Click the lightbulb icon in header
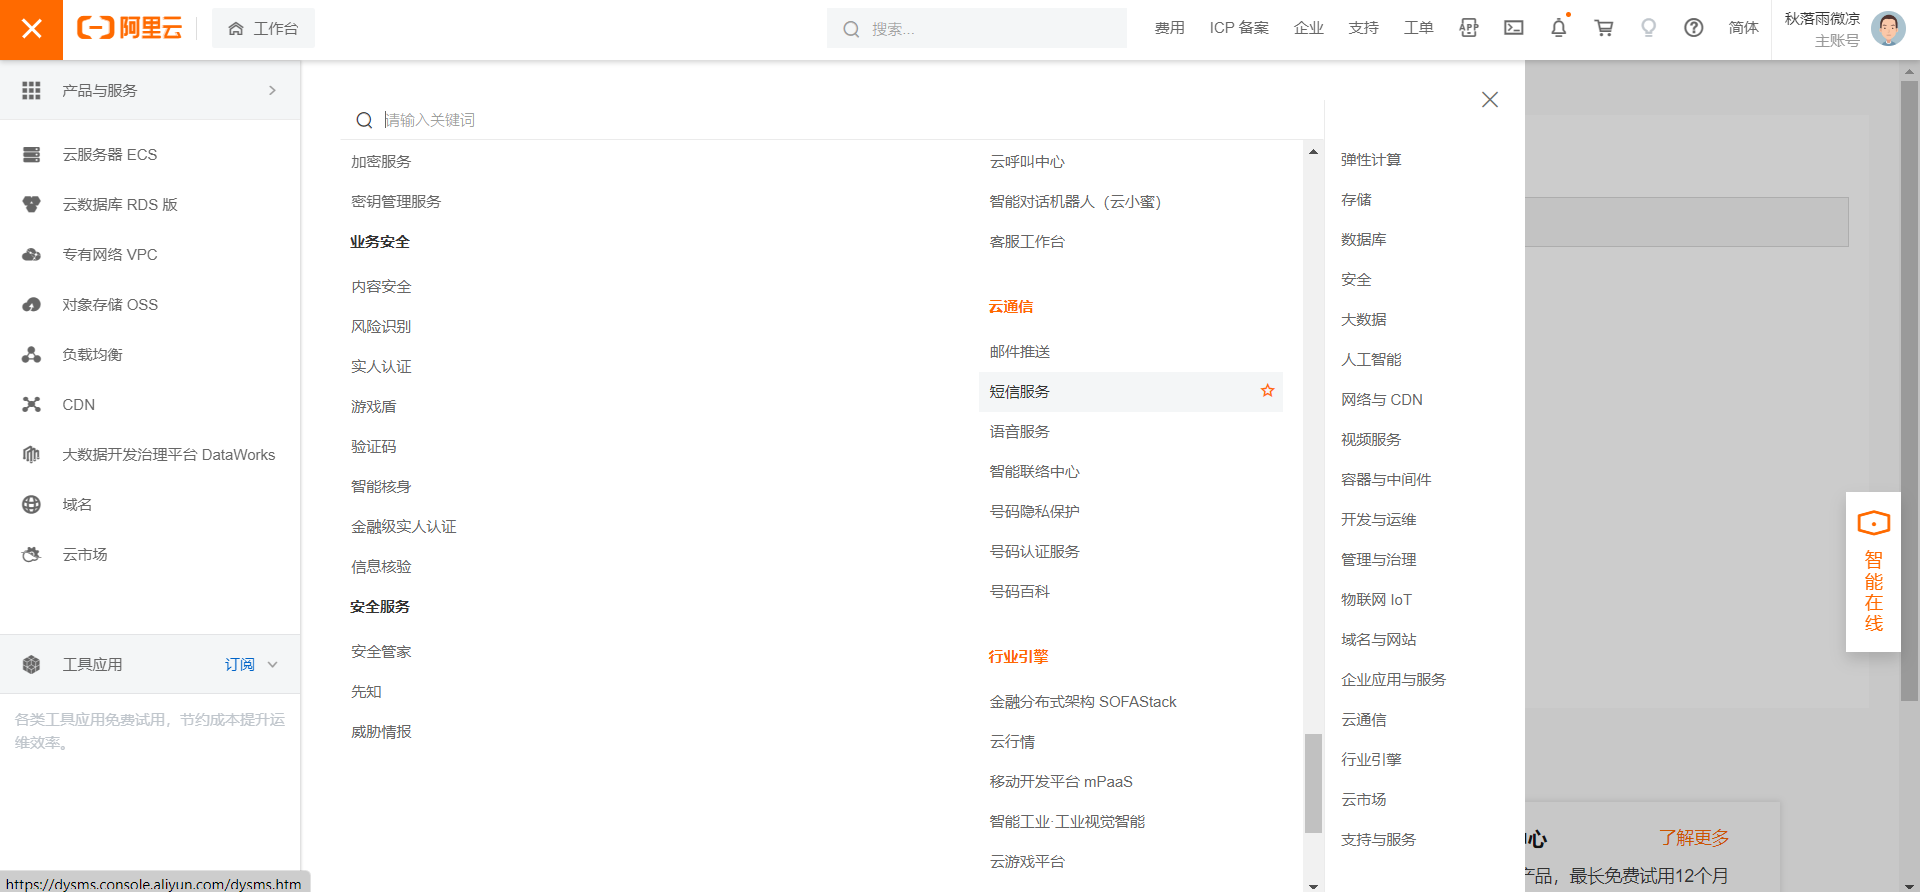Viewport: 1920px width, 892px height. click(1649, 28)
